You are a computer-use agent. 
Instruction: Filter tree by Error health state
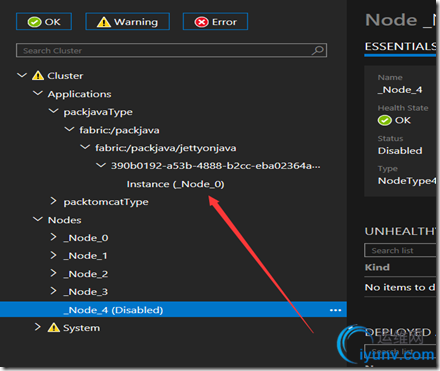(215, 22)
